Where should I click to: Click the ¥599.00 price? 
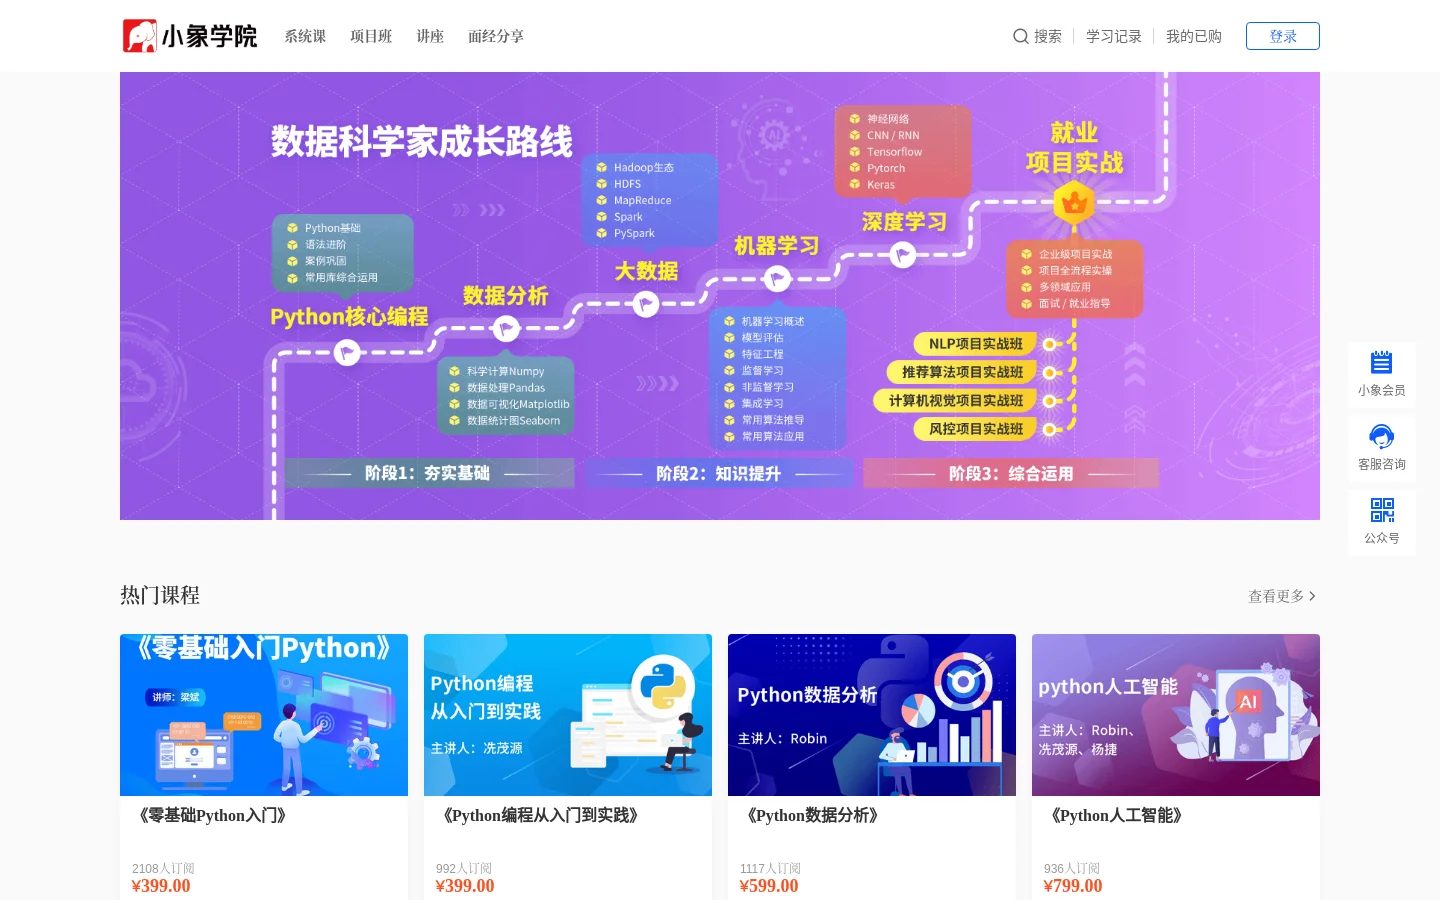(x=769, y=886)
